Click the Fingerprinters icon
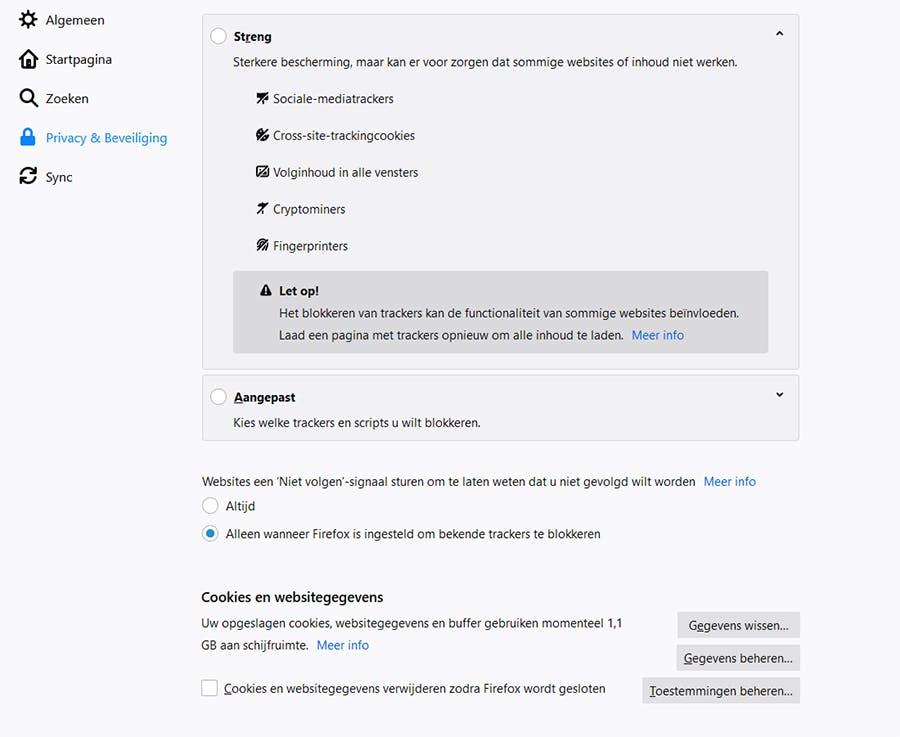The height and width of the screenshot is (737, 900). point(263,245)
